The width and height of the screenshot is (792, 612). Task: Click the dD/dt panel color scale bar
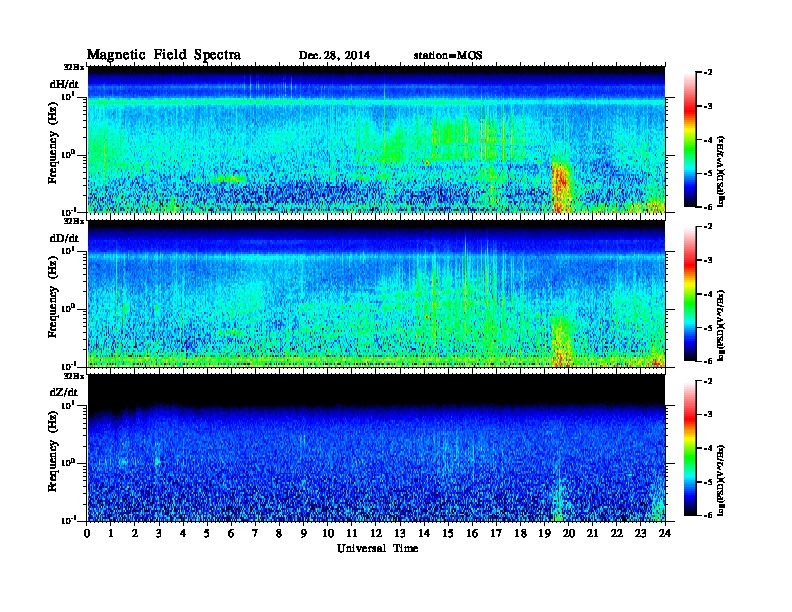point(690,294)
